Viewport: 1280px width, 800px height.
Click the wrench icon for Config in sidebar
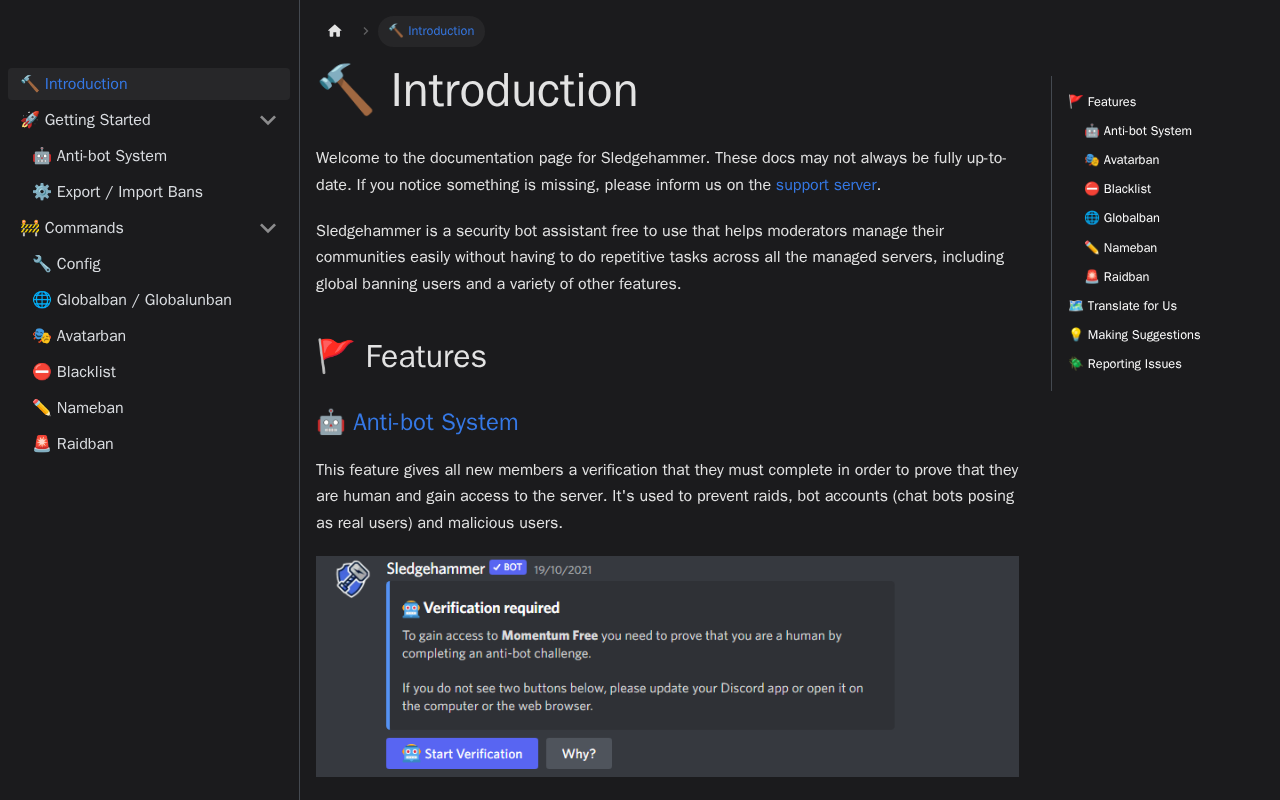click(x=41, y=264)
